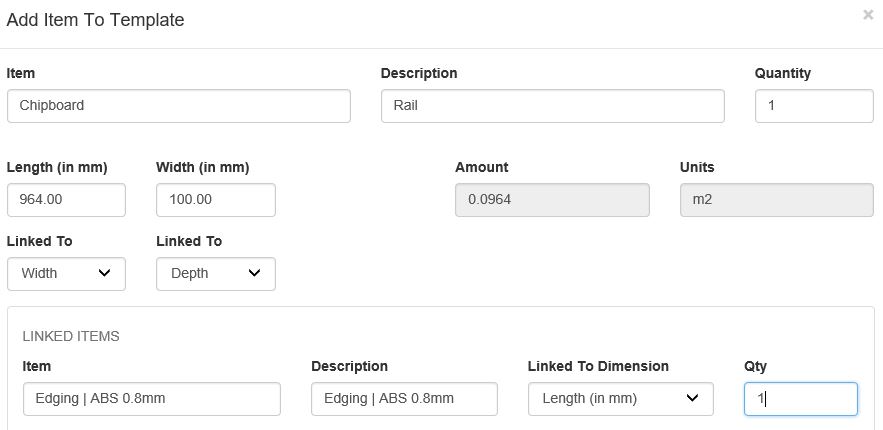
Task: Focus the Description field containing Rail
Action: coord(552,106)
